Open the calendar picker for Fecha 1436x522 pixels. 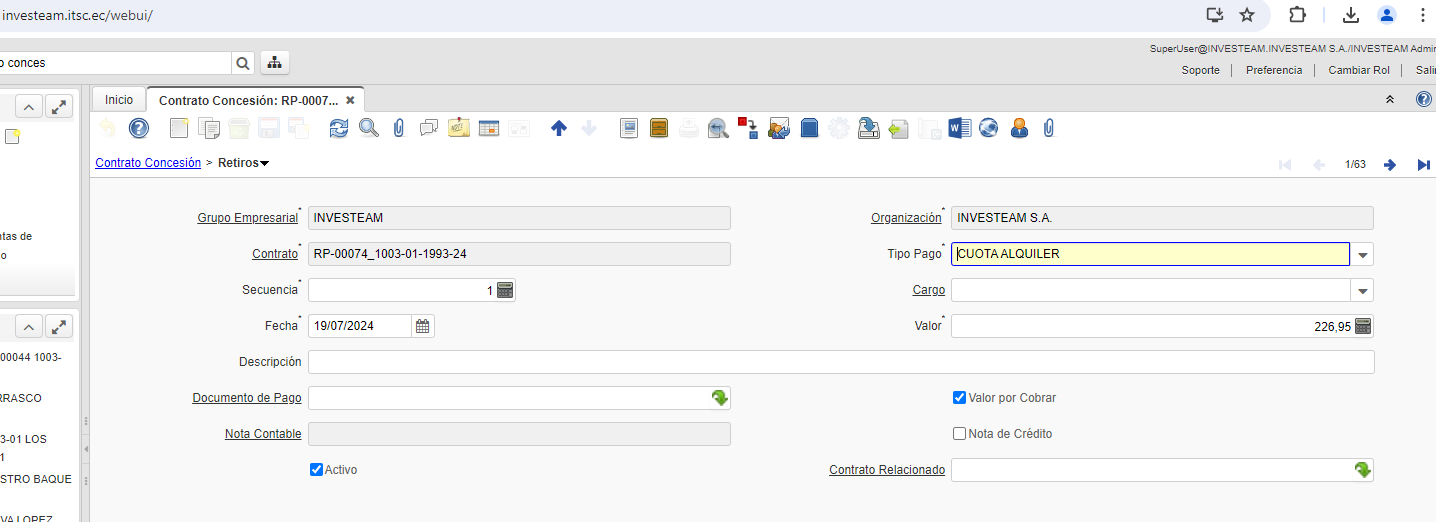click(423, 326)
